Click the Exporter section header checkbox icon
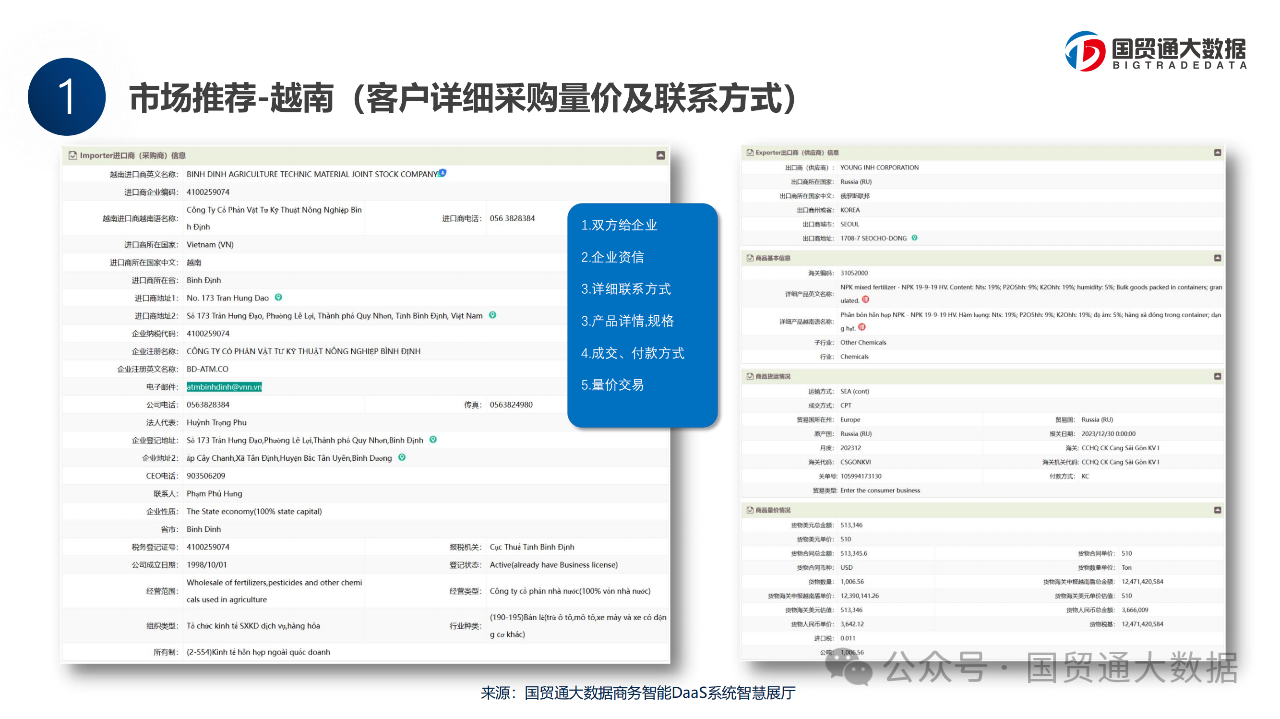Image resolution: width=1280 pixels, height=719 pixels. 747,153
